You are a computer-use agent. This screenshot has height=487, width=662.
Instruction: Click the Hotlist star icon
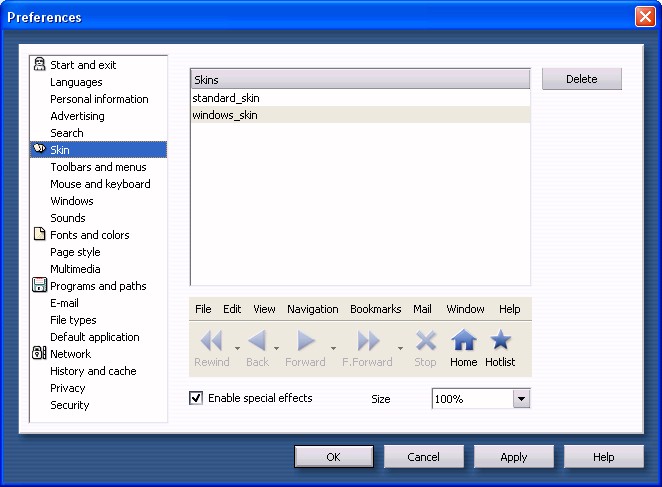click(x=500, y=341)
